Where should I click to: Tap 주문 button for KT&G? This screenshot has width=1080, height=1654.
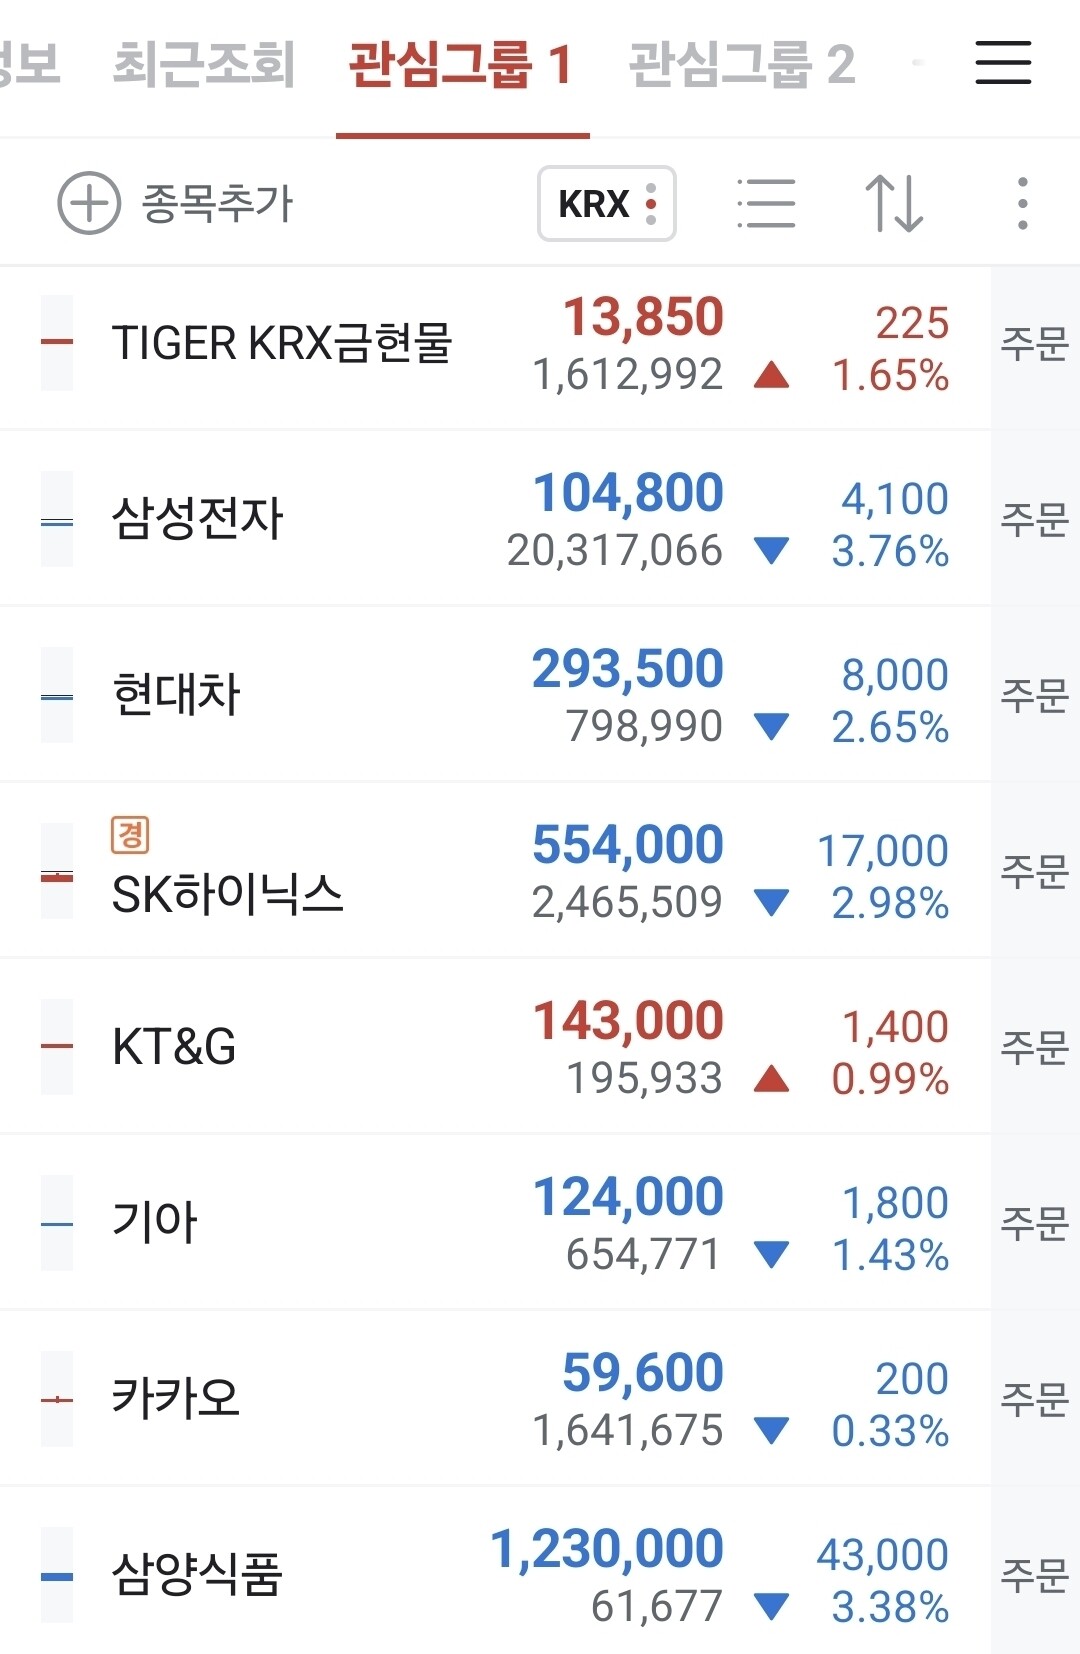pyautogui.click(x=1035, y=1047)
